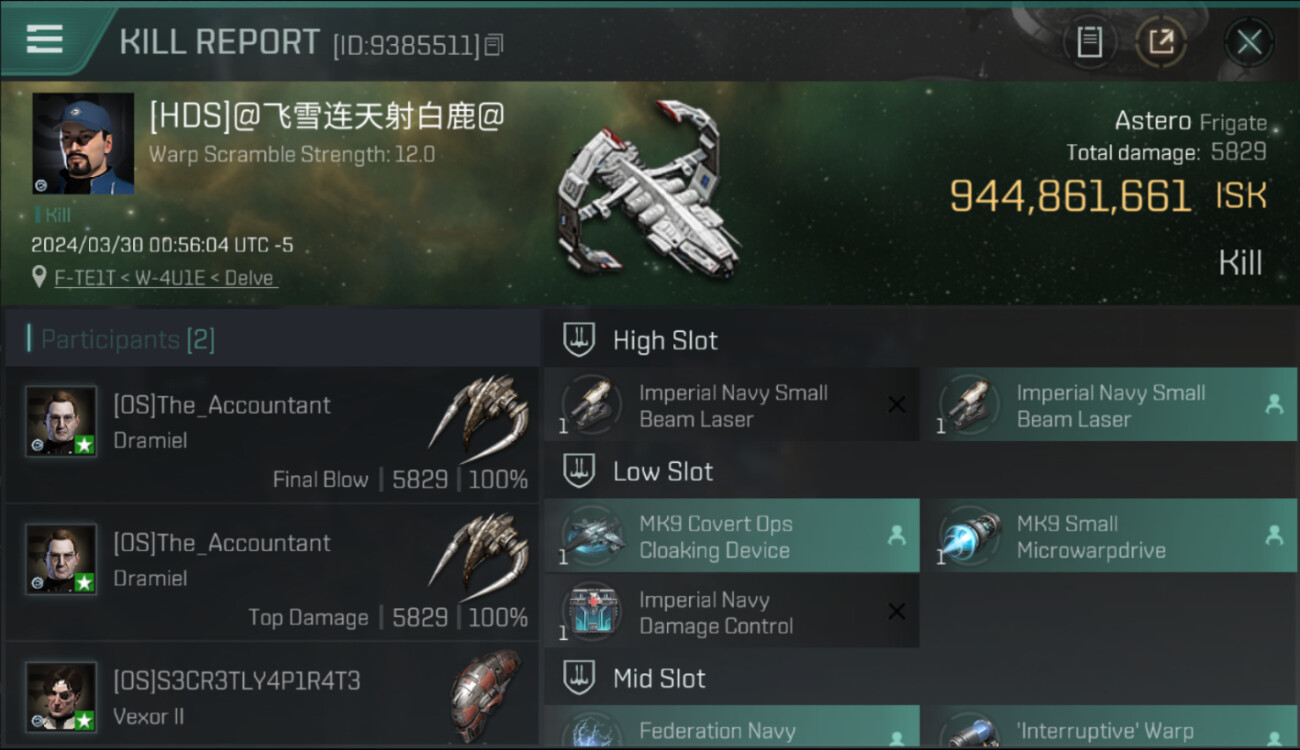
Task: Select Imperial Navy Damage Control module
Action: (731, 612)
